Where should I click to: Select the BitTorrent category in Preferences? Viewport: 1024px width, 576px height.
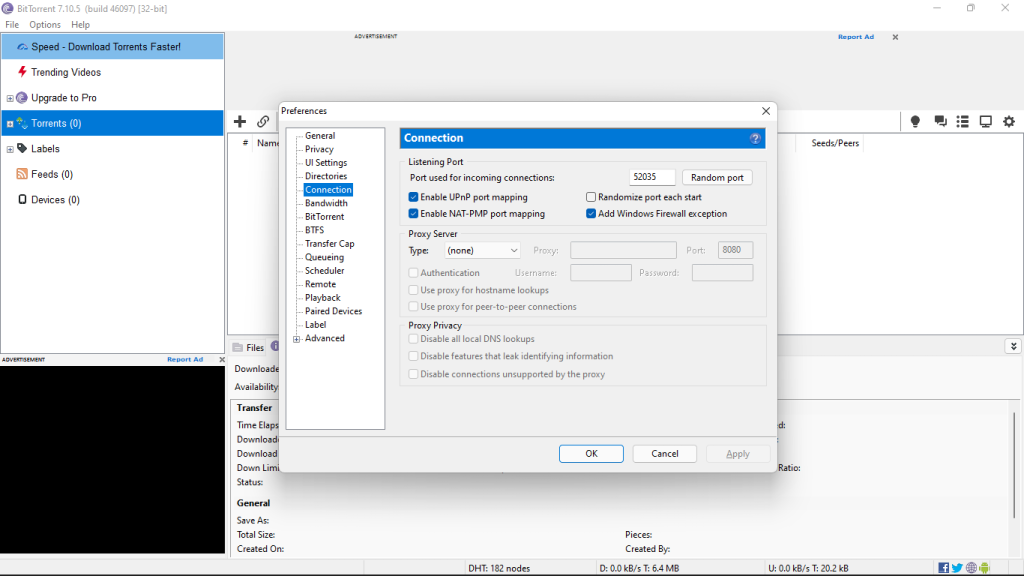pos(324,216)
